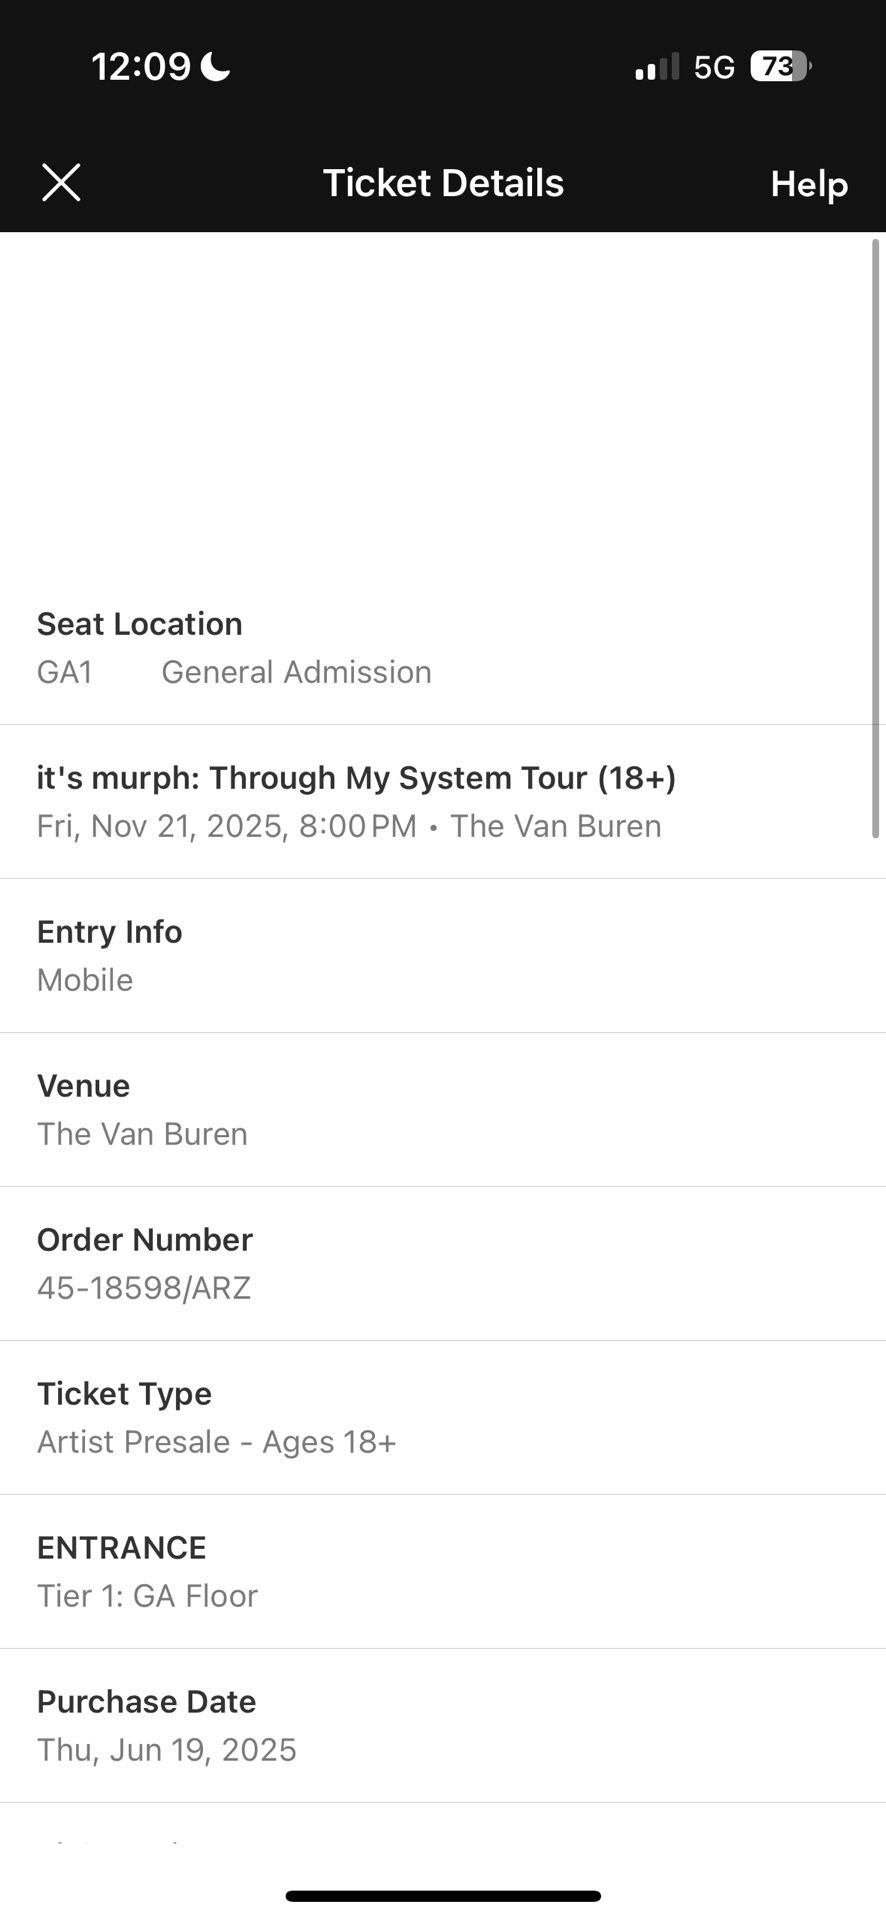The height and width of the screenshot is (1920, 886).
Task: Tap the Do Not Disturb moon icon
Action: pos(215,67)
